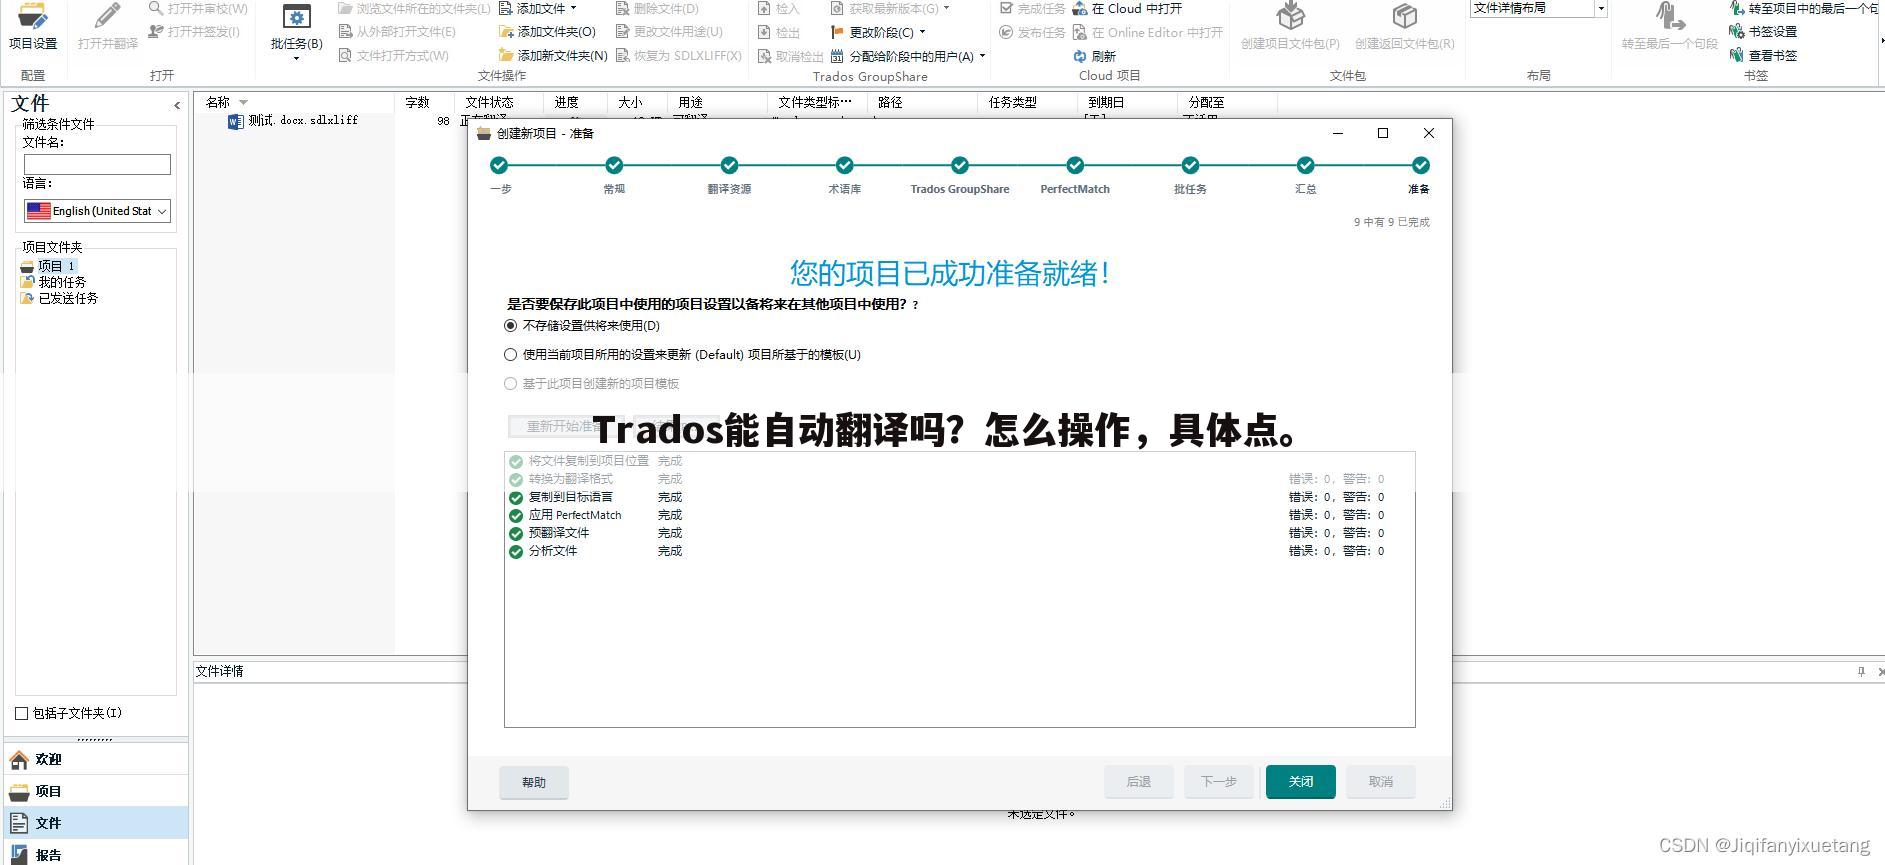Select 我的任务 folder in tree

click(x=53, y=282)
